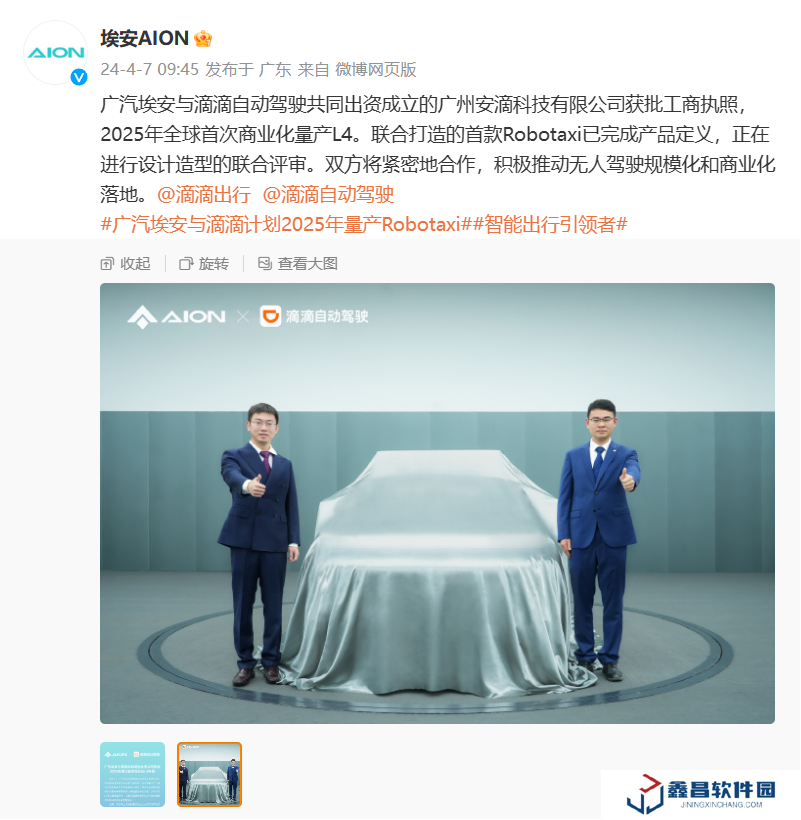Select the first teal announcement thumbnail
Image resolution: width=801 pixels, height=820 pixels.
pyautogui.click(x=132, y=775)
